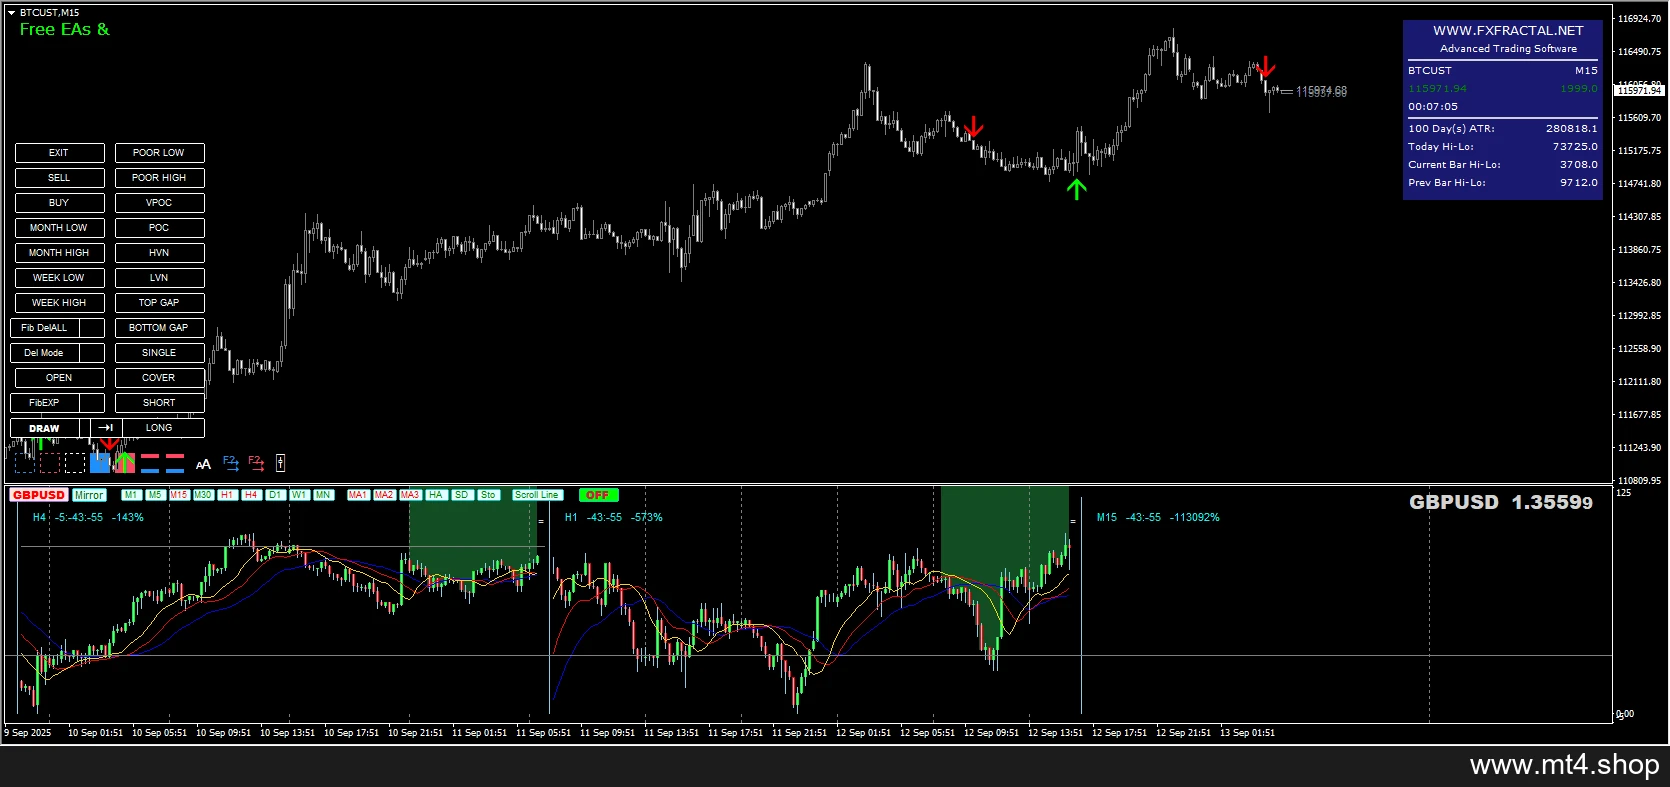Click the vertical slider box icon
This screenshot has height=787, width=1670.
(280, 463)
